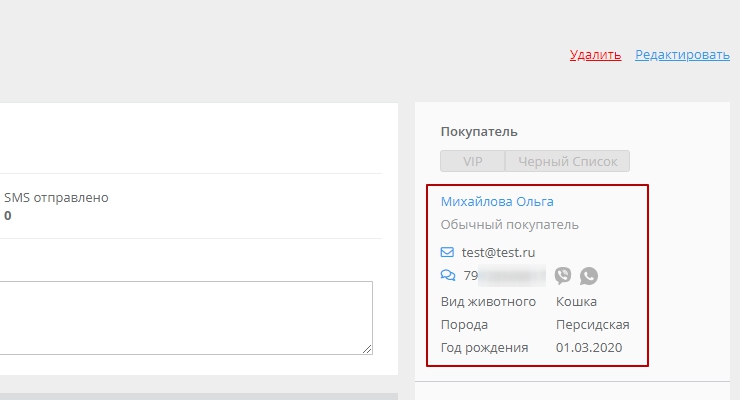Open customer profile Михайлова Ольга
The height and width of the screenshot is (400, 740).
pyautogui.click(x=497, y=201)
